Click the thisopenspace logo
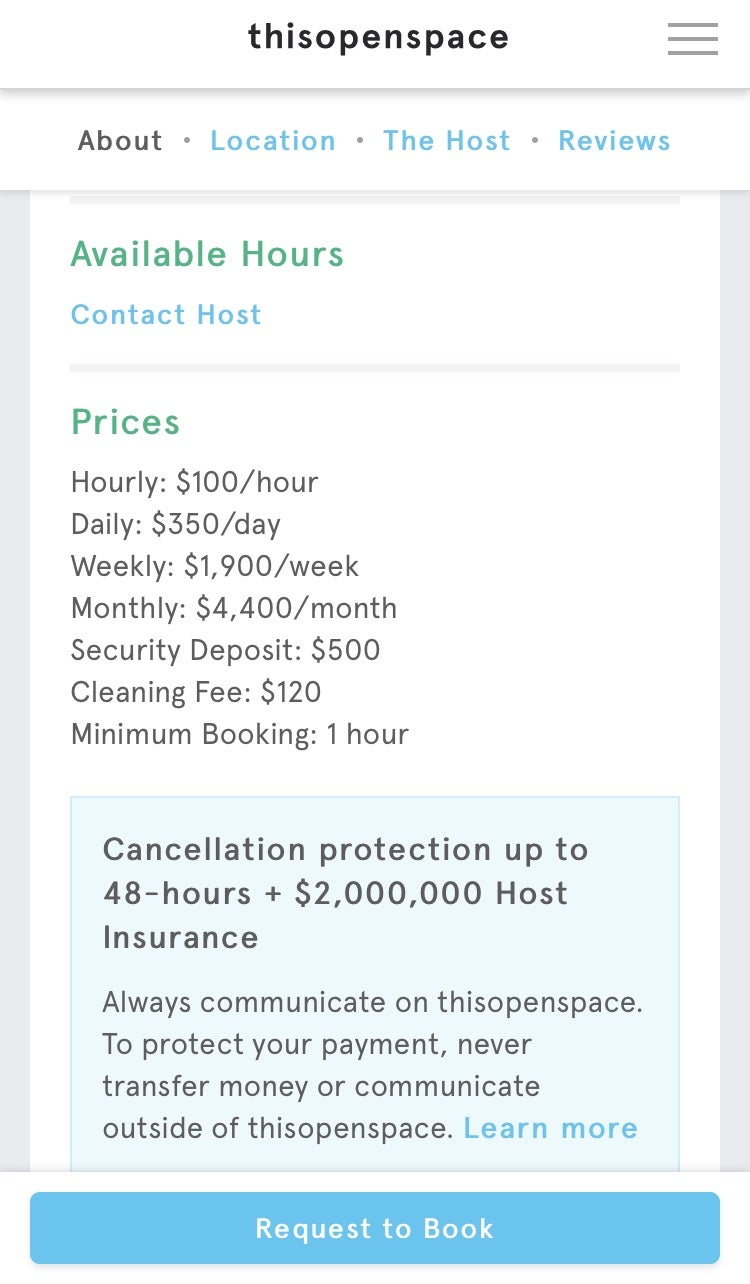 [378, 38]
